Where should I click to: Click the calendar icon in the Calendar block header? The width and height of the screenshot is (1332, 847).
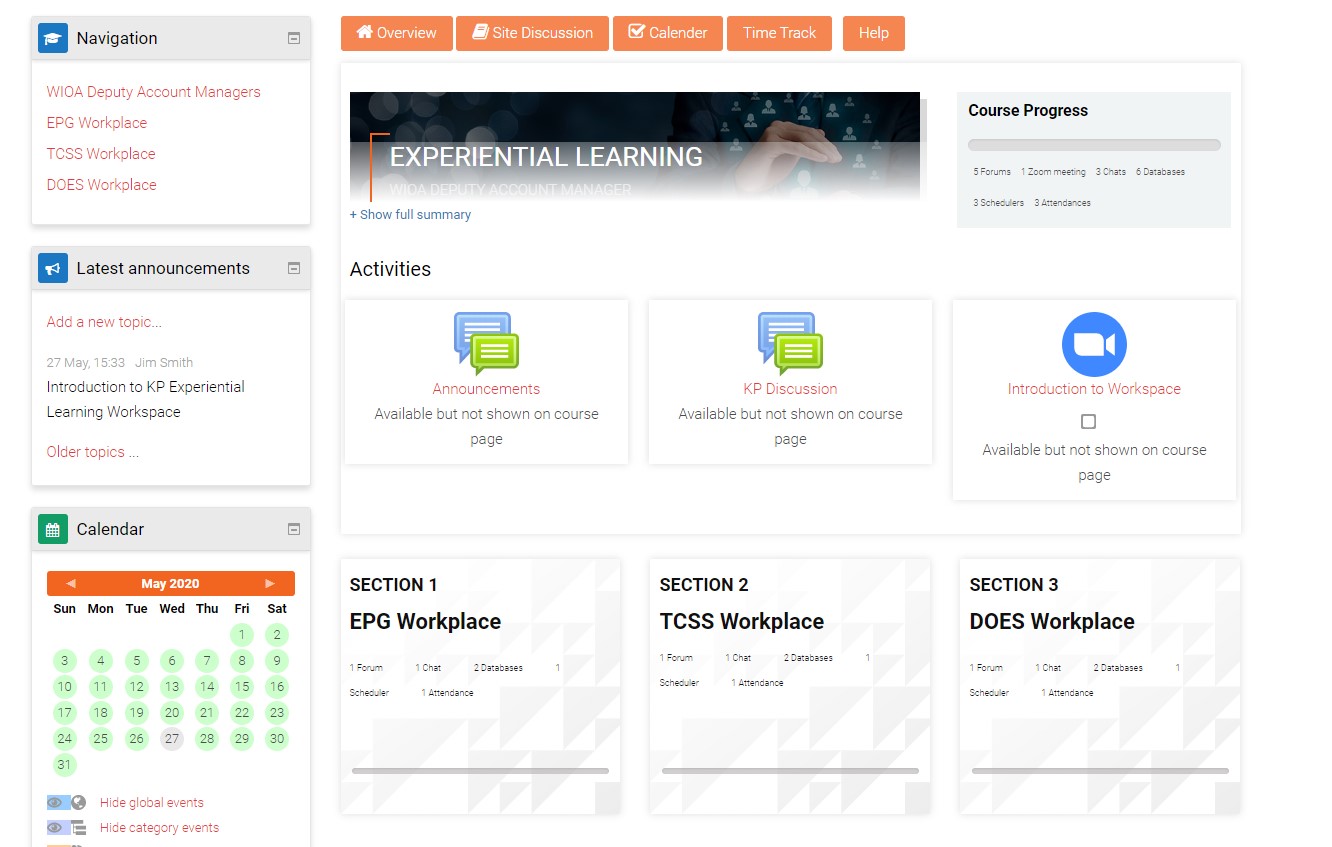(52, 528)
